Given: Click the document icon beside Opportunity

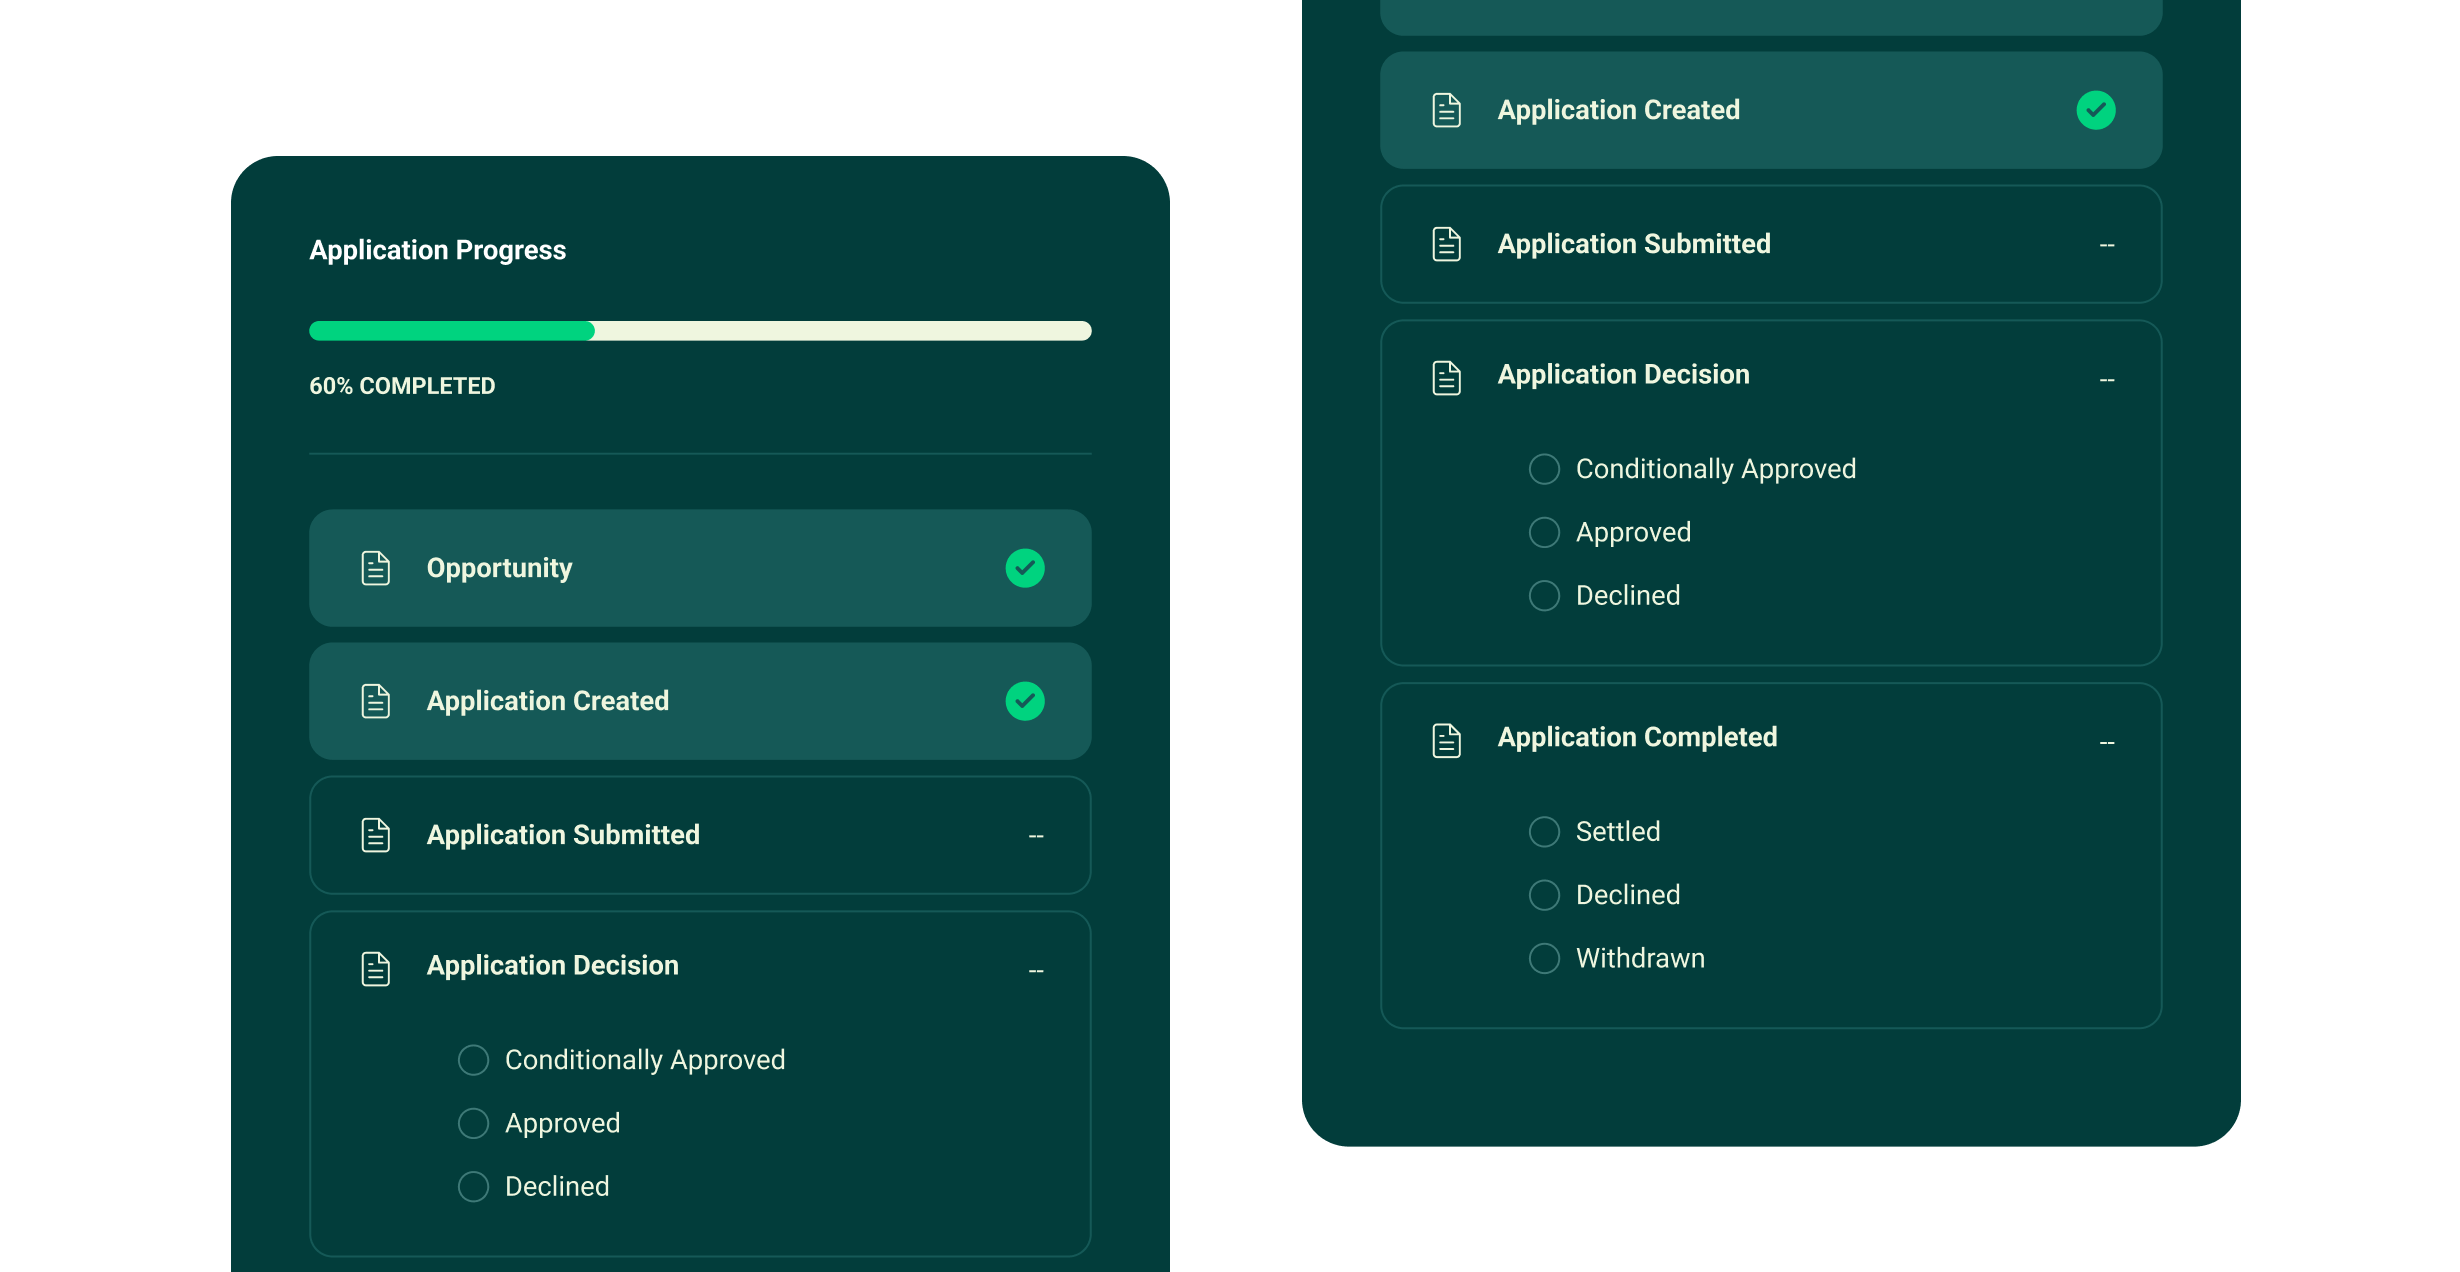Looking at the screenshot, I should (375, 568).
